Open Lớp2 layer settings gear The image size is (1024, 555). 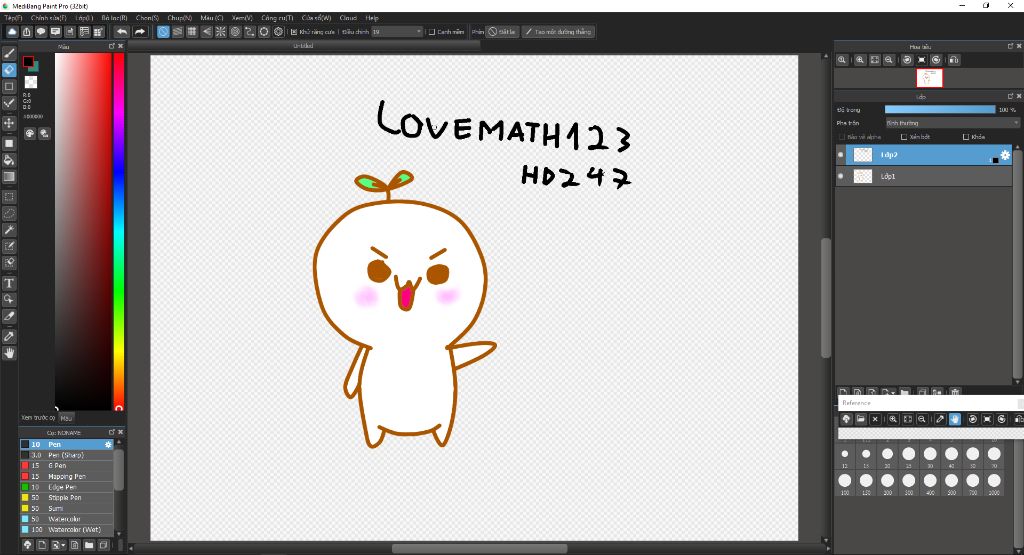(x=1005, y=155)
